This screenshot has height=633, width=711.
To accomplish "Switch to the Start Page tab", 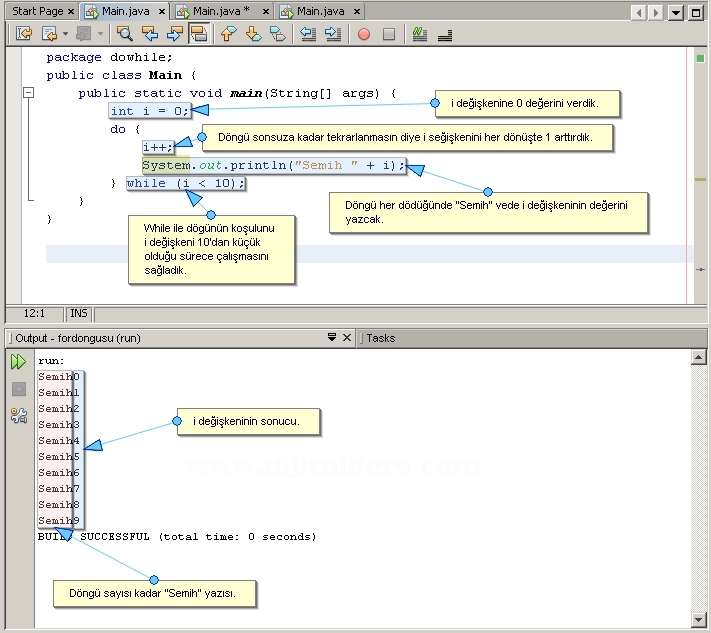I will coord(35,12).
